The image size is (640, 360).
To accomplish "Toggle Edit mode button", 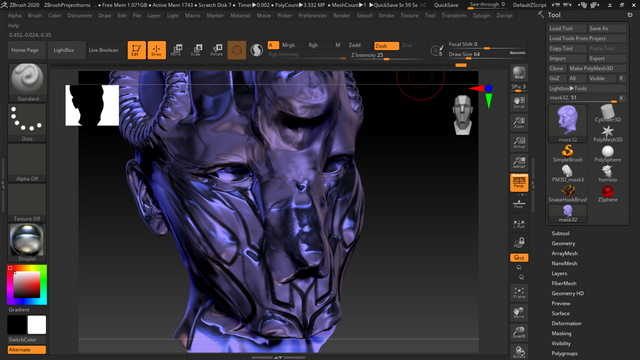I will (136, 50).
